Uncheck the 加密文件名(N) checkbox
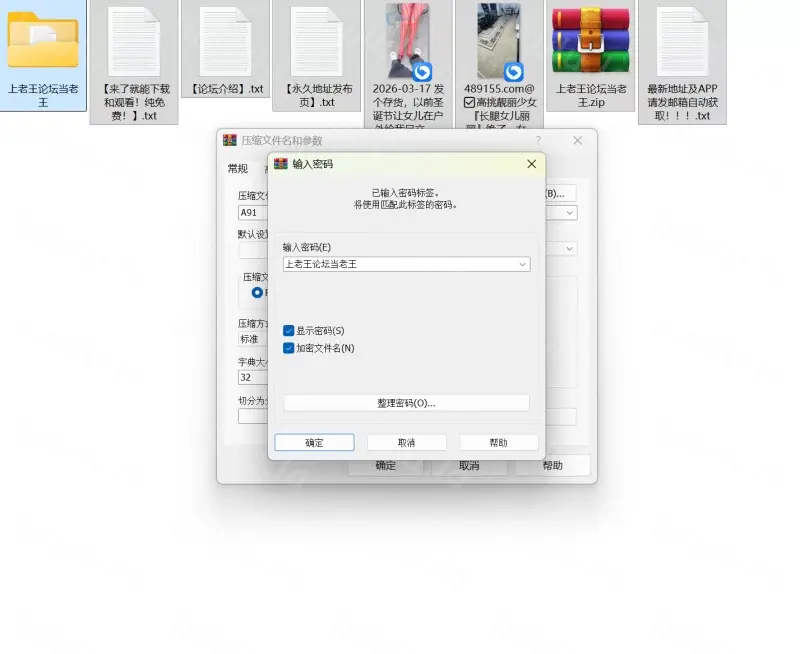This screenshot has width=800, height=654. [x=288, y=348]
